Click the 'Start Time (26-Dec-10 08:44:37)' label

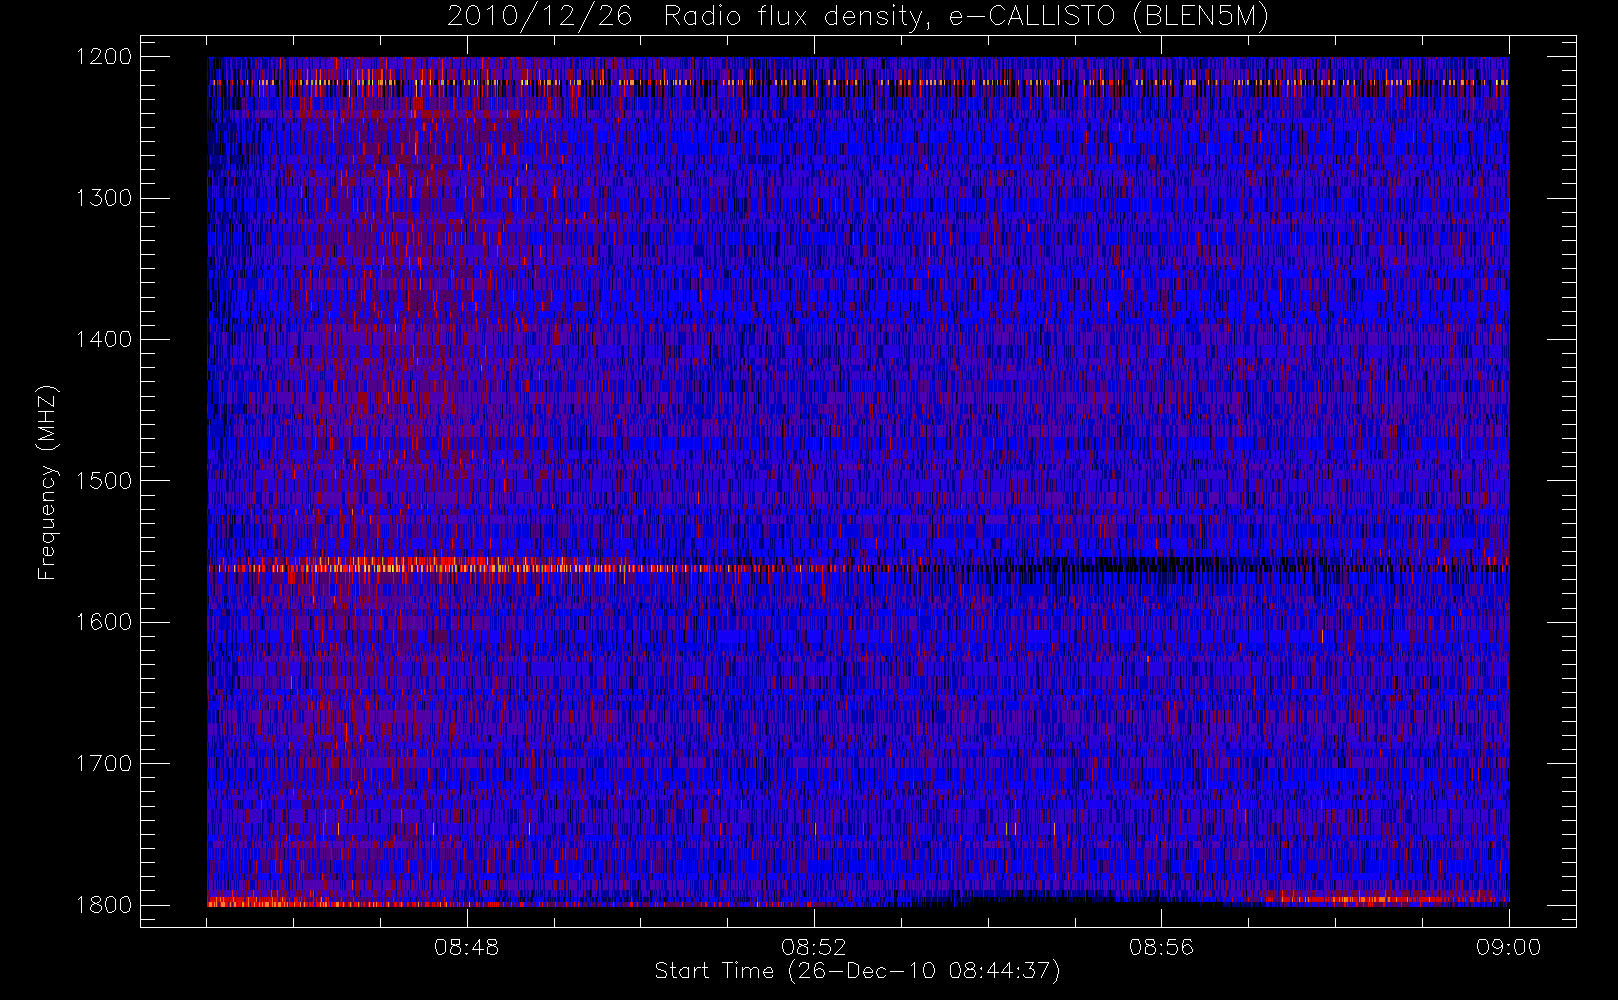(x=857, y=971)
